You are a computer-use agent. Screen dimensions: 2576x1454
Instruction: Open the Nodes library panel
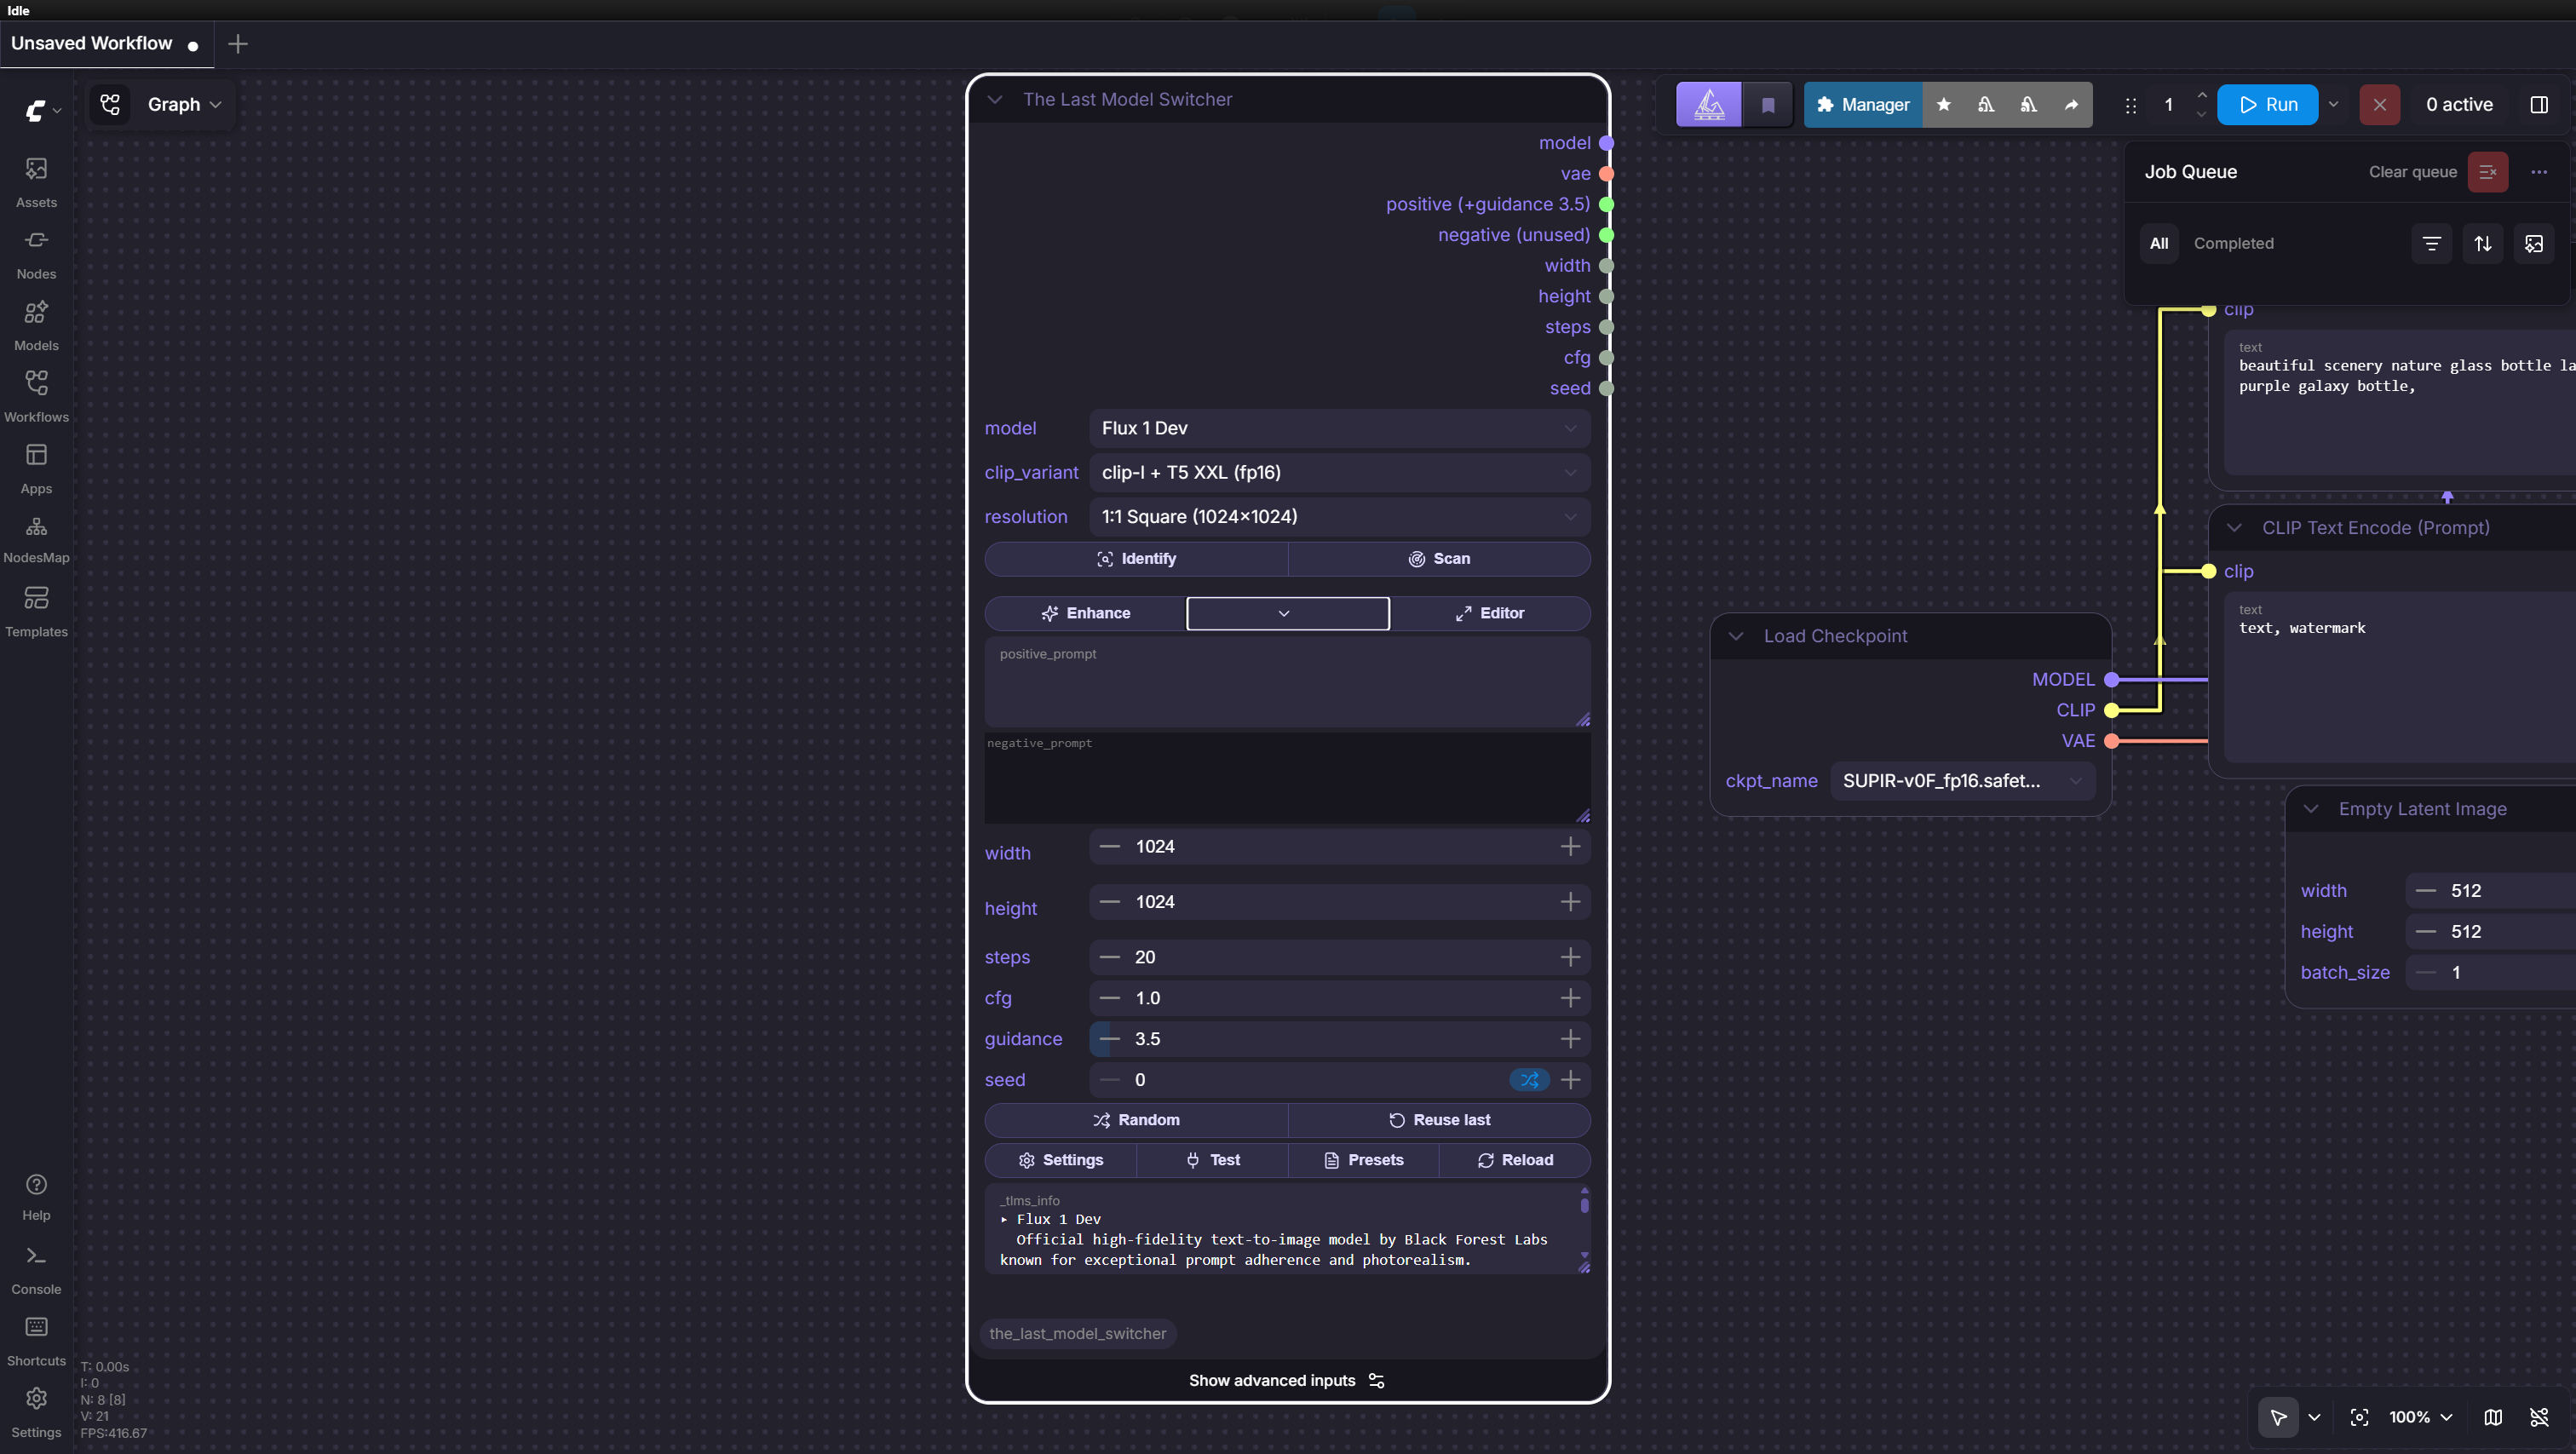point(36,254)
